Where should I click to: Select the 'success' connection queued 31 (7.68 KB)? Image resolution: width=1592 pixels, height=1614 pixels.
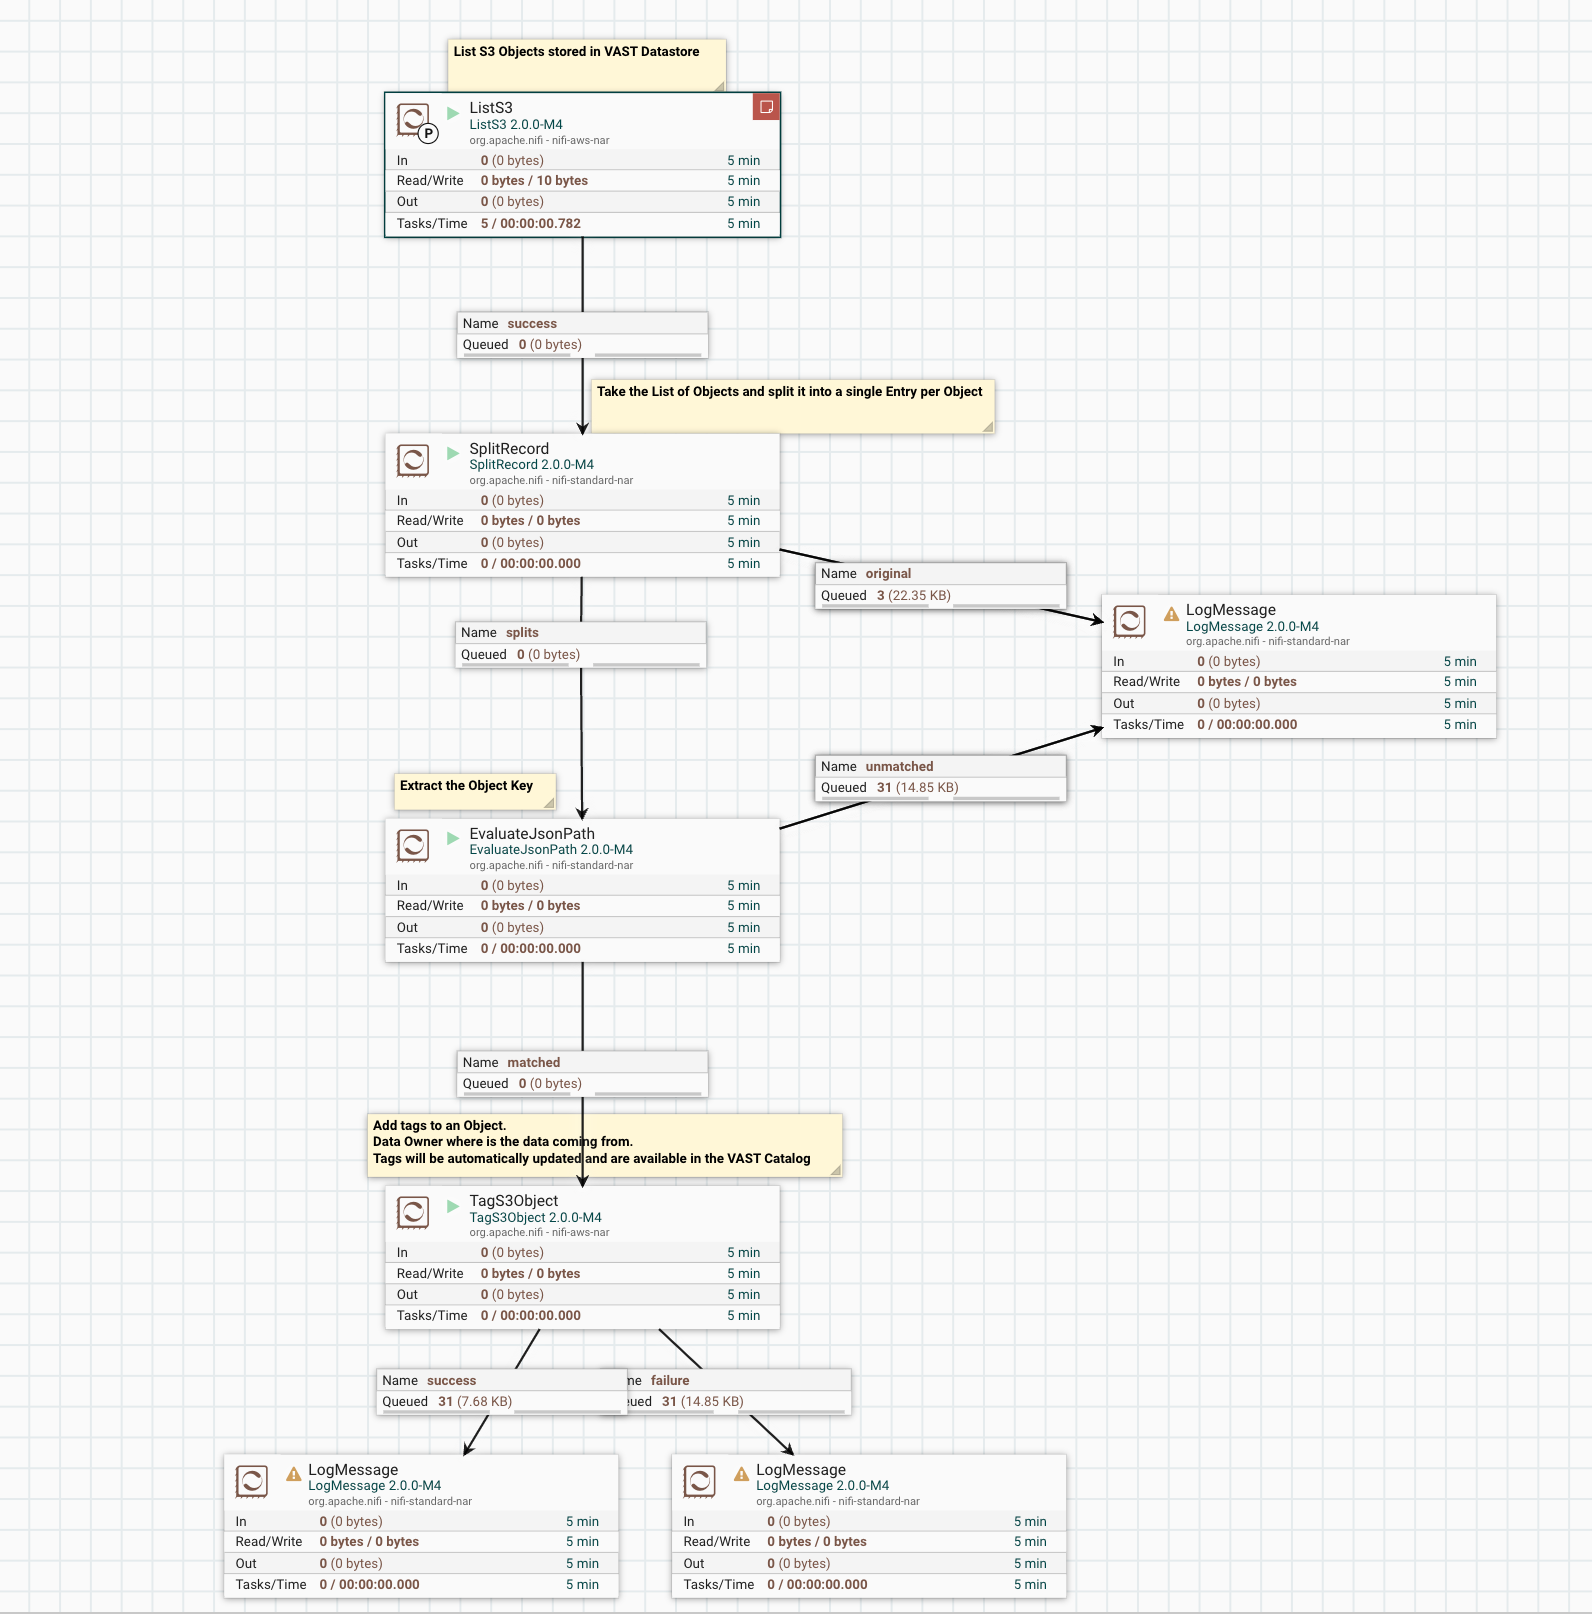502,1391
